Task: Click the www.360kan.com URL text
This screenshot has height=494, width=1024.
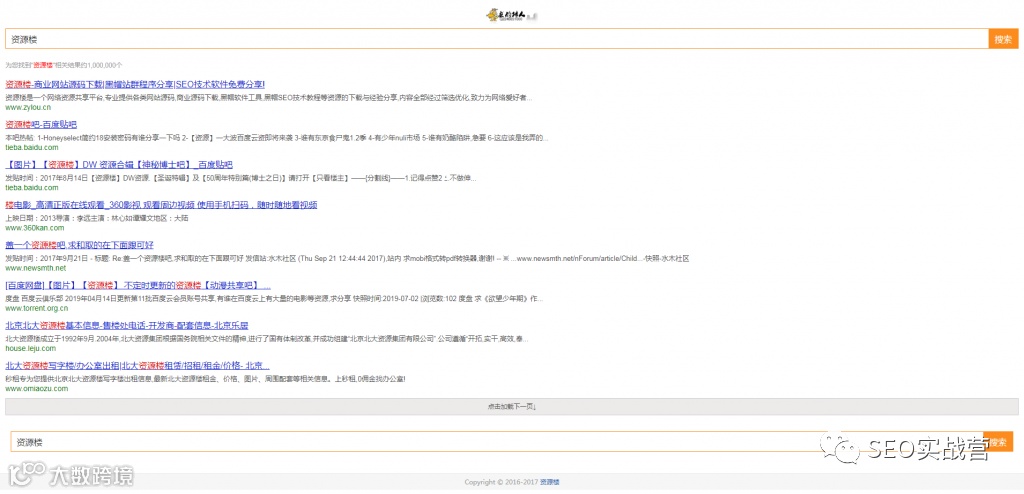Action: click(35, 228)
